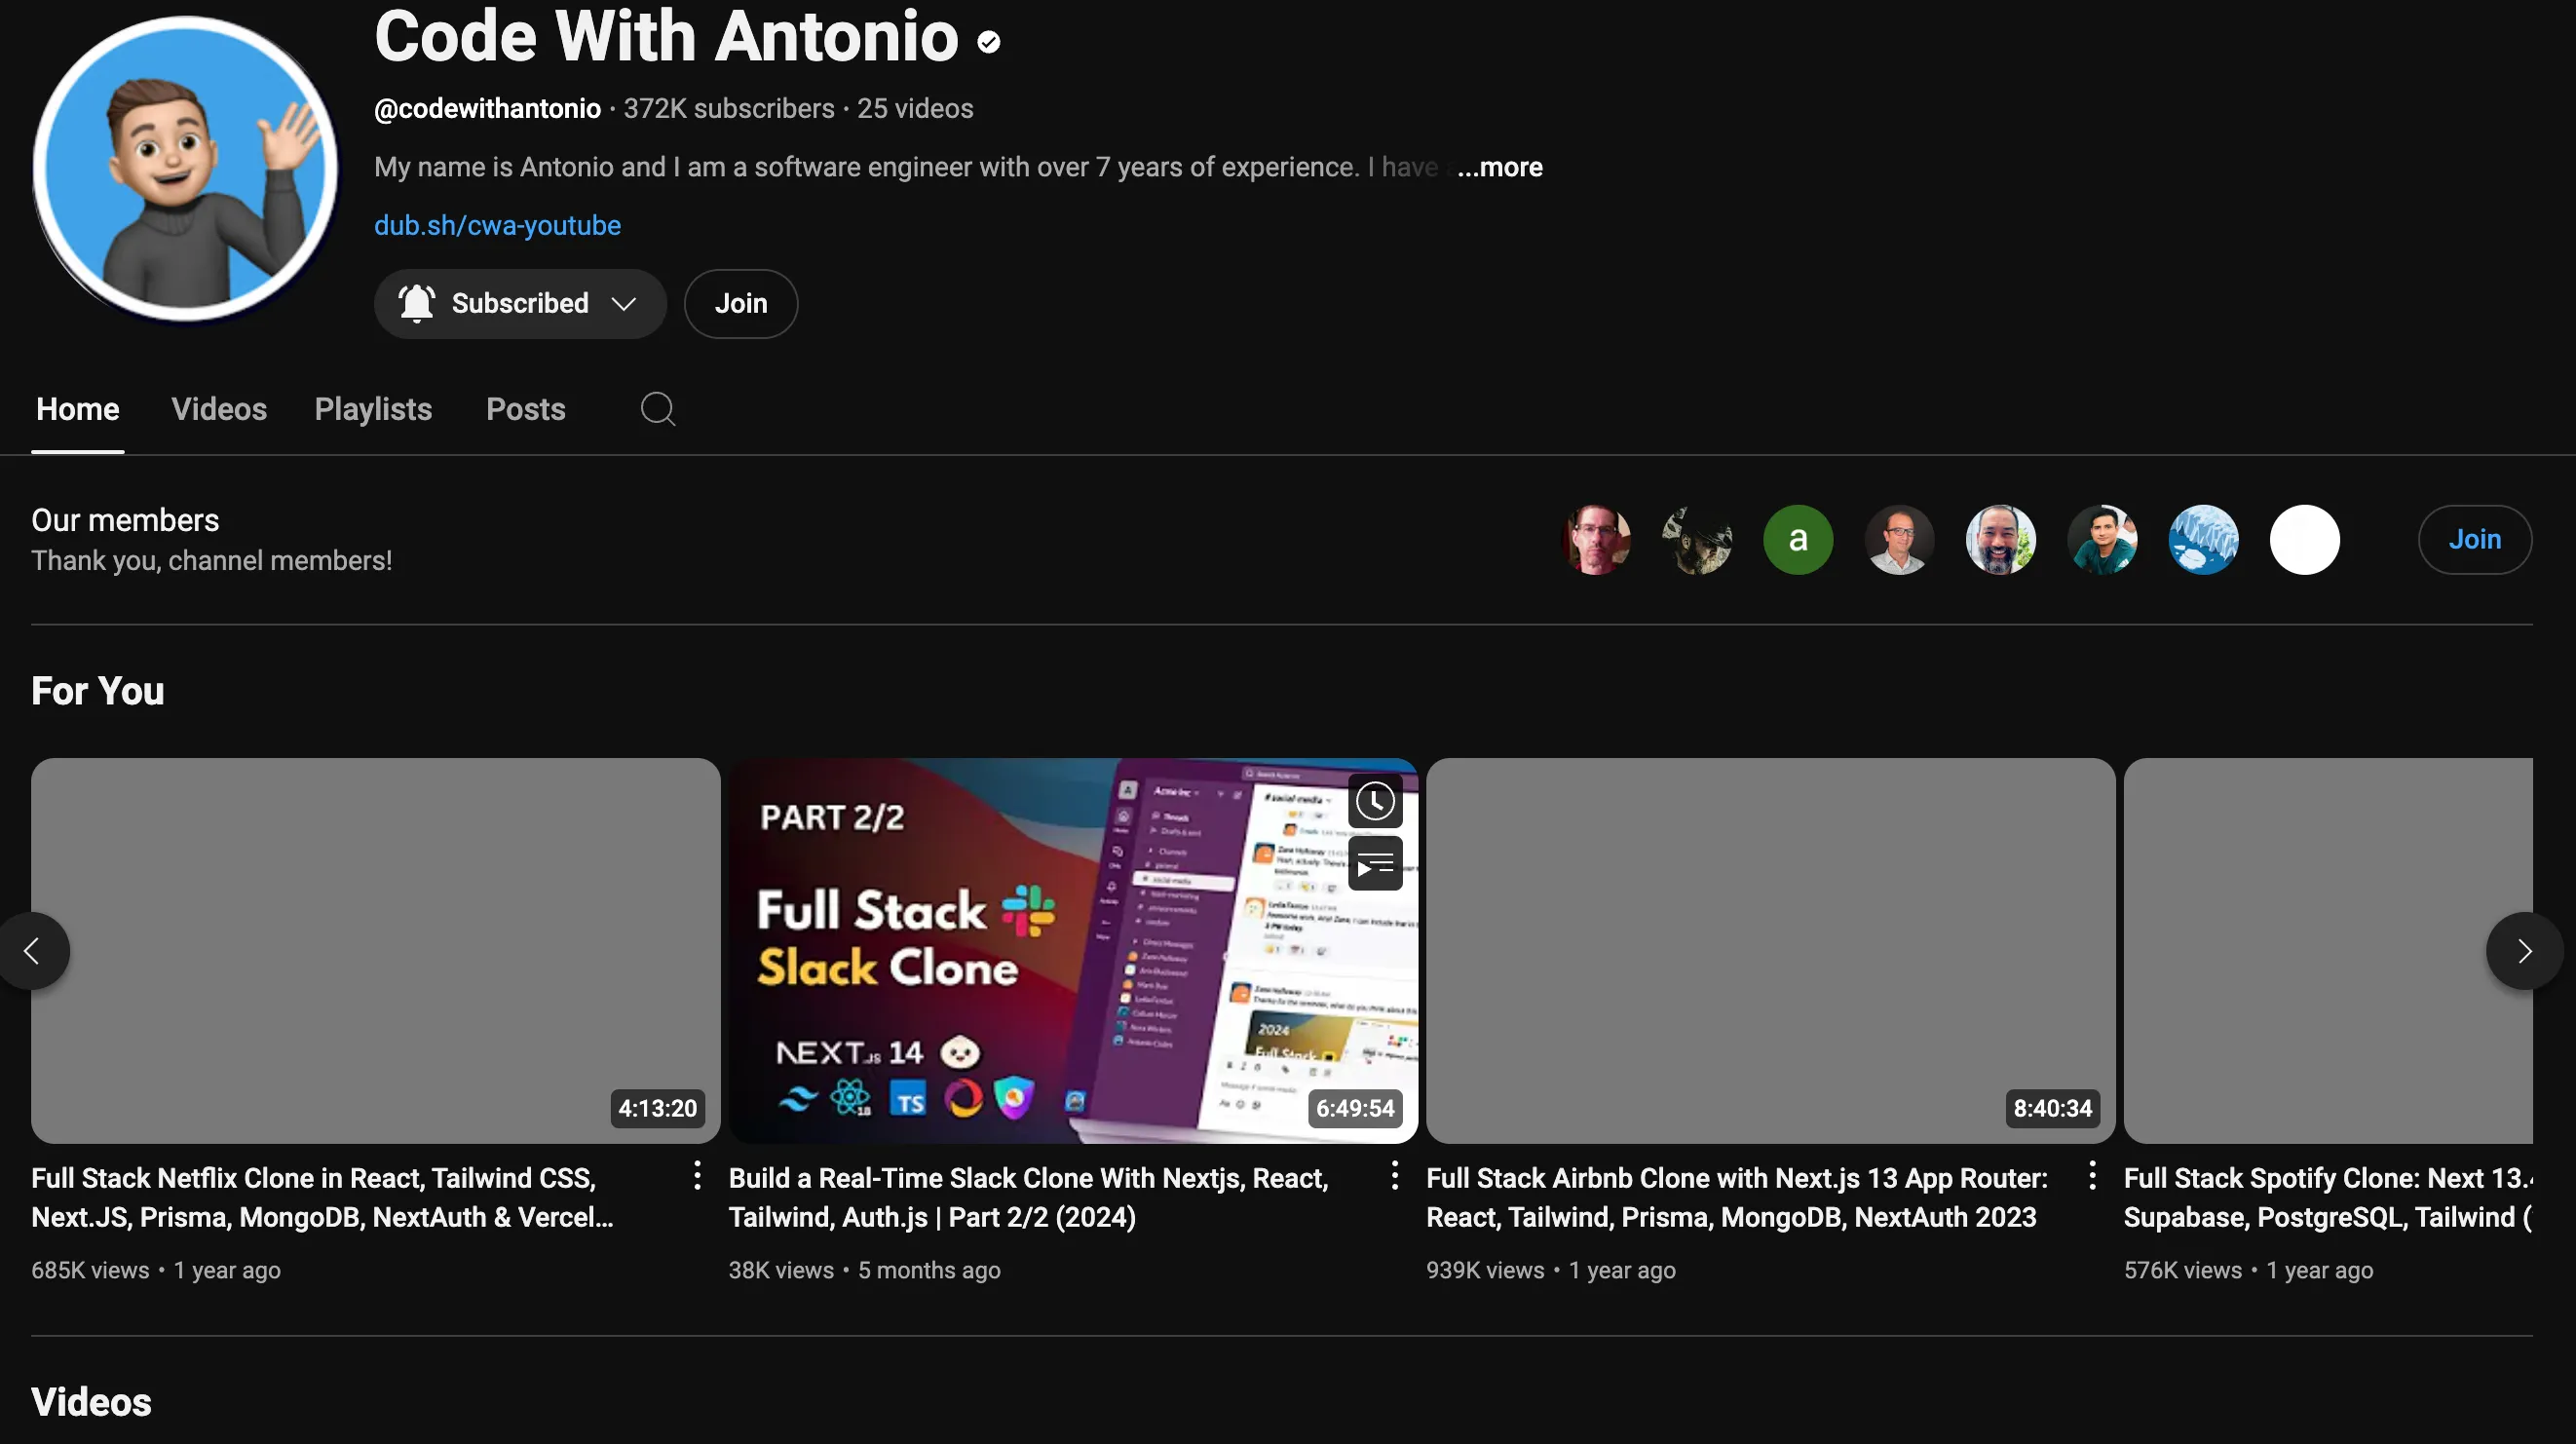The height and width of the screenshot is (1444, 2576).
Task: Open the Full Stack Slack Clone video thumbnail
Action: pyautogui.click(x=1073, y=951)
